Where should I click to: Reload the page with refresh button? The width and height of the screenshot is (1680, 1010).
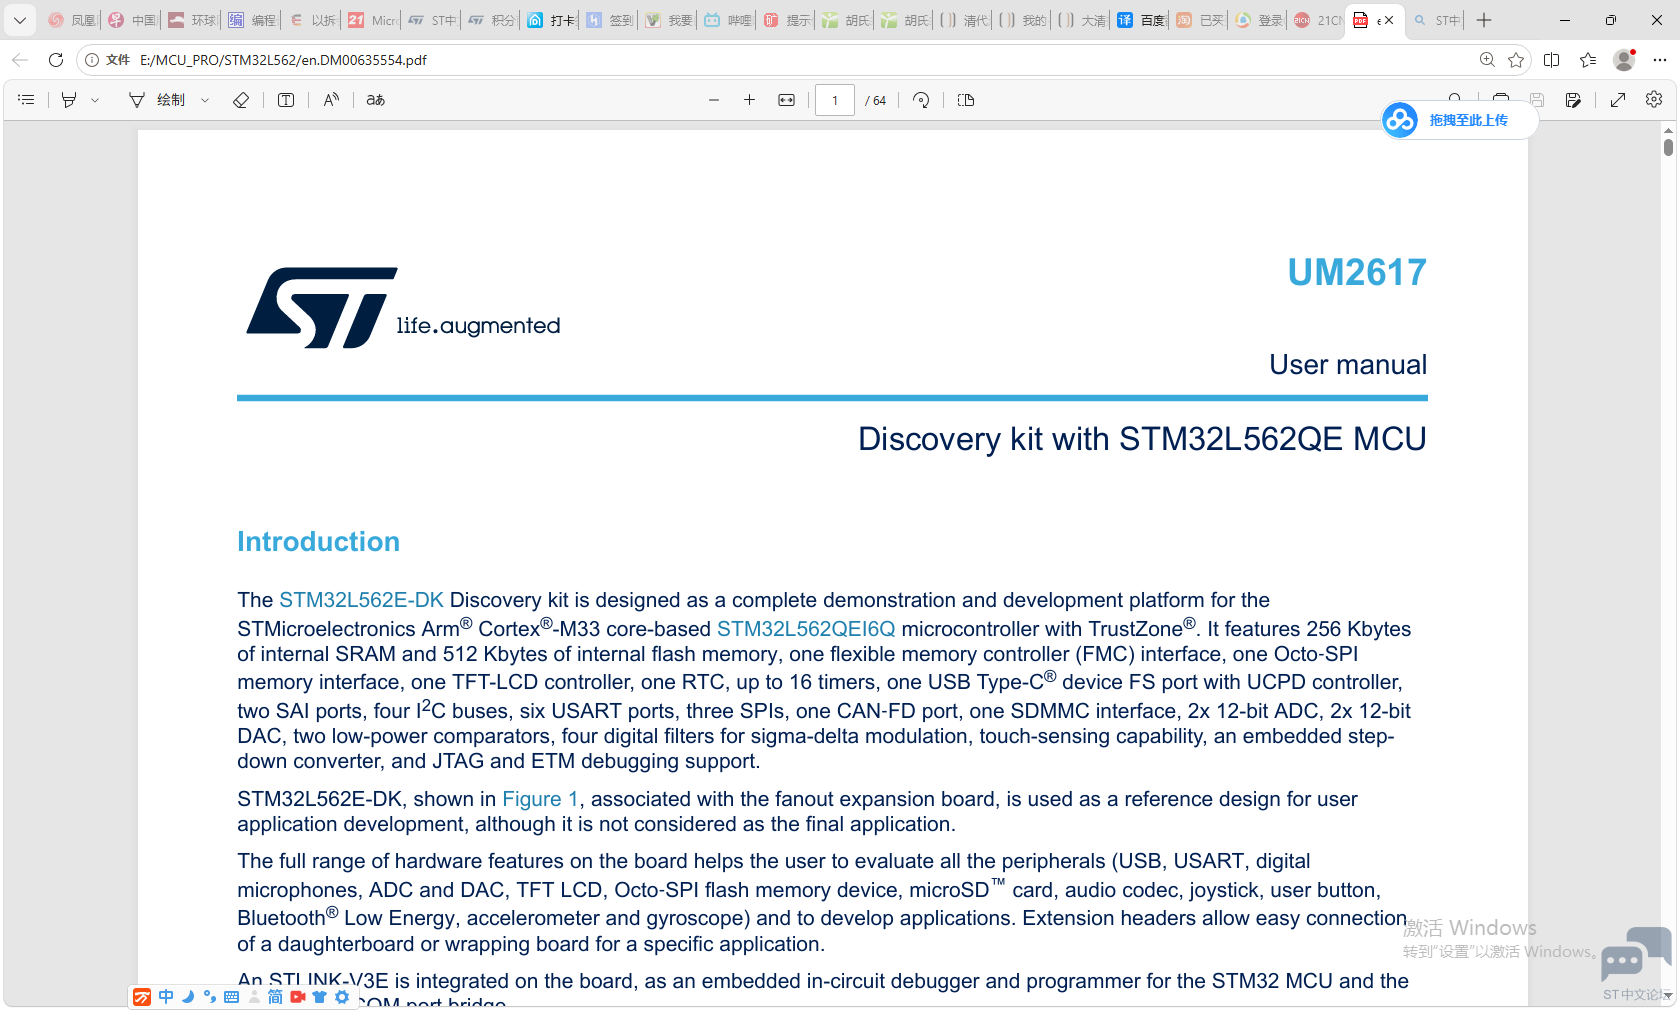coord(56,60)
